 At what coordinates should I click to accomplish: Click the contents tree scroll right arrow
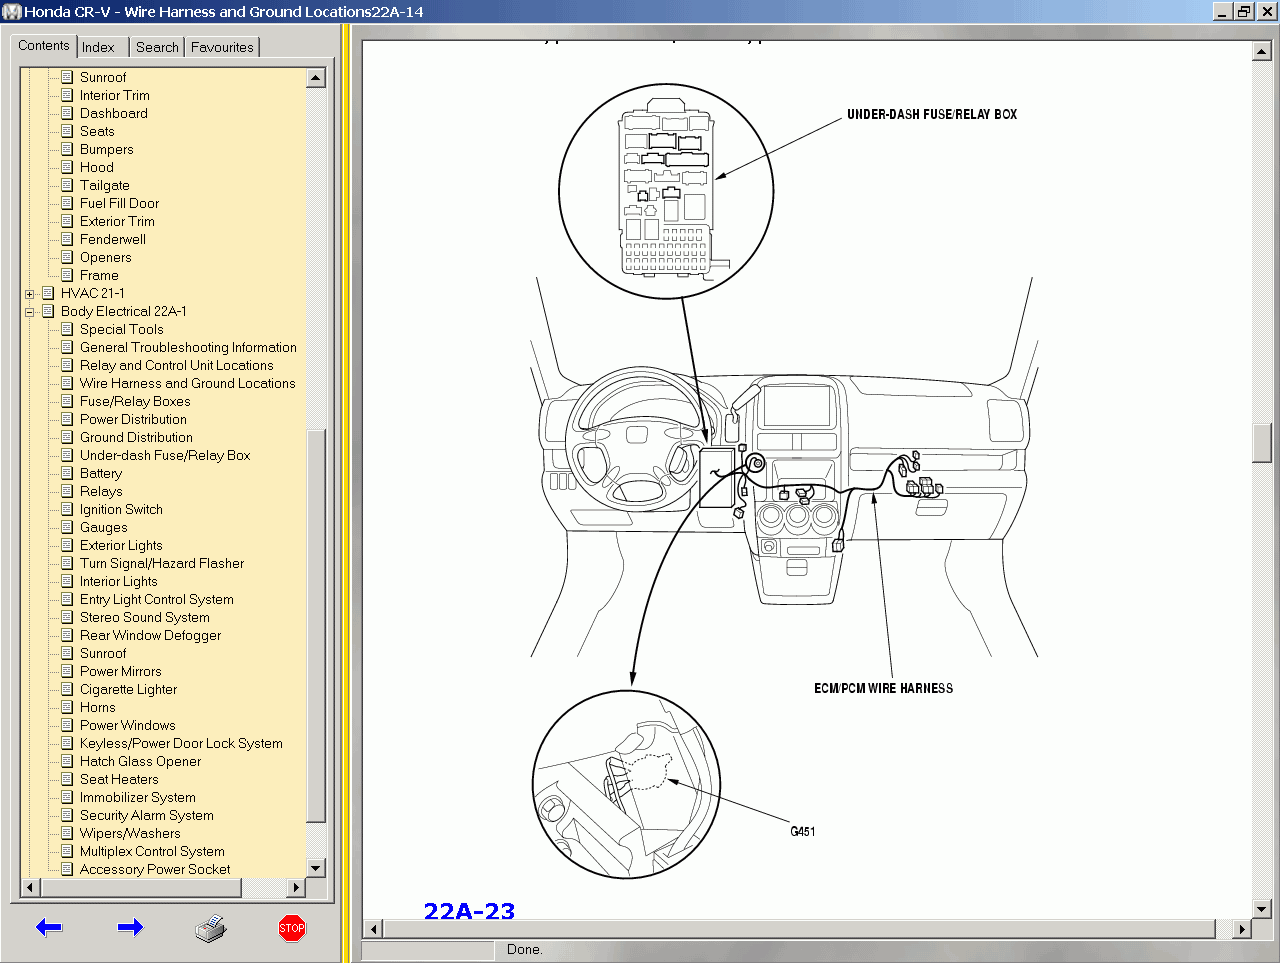coord(295,887)
